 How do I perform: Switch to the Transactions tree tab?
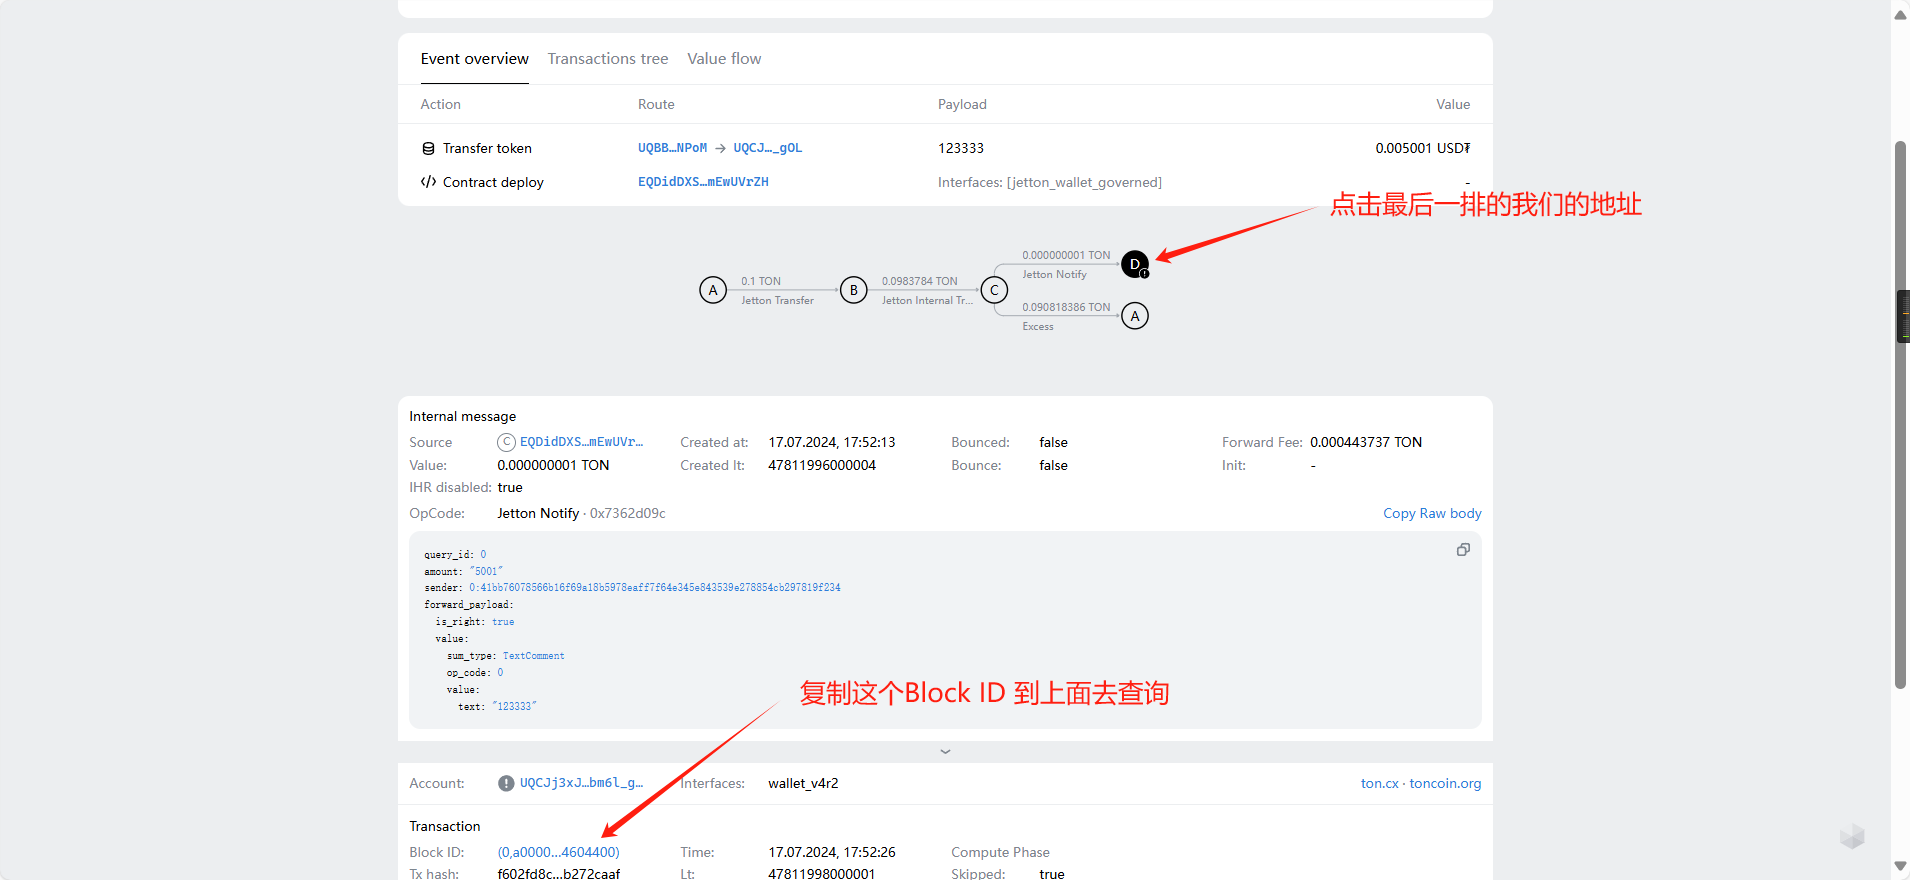click(608, 59)
